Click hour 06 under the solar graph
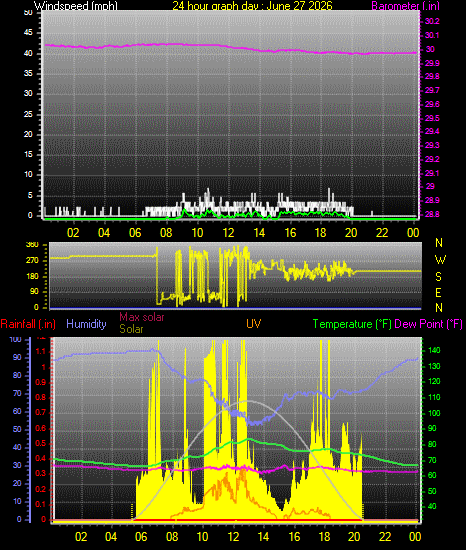 coord(141,537)
